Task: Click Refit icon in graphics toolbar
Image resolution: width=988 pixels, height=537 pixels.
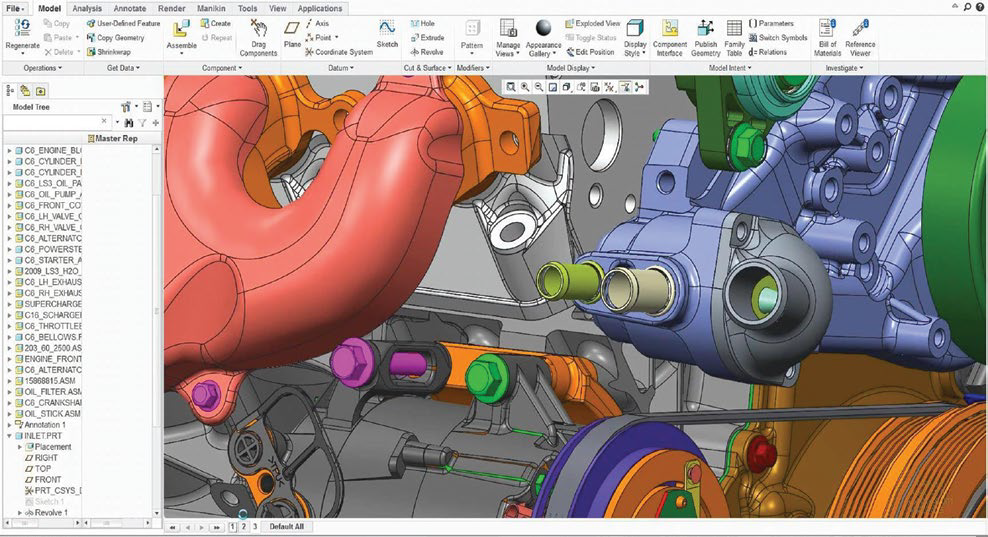Action: point(511,88)
